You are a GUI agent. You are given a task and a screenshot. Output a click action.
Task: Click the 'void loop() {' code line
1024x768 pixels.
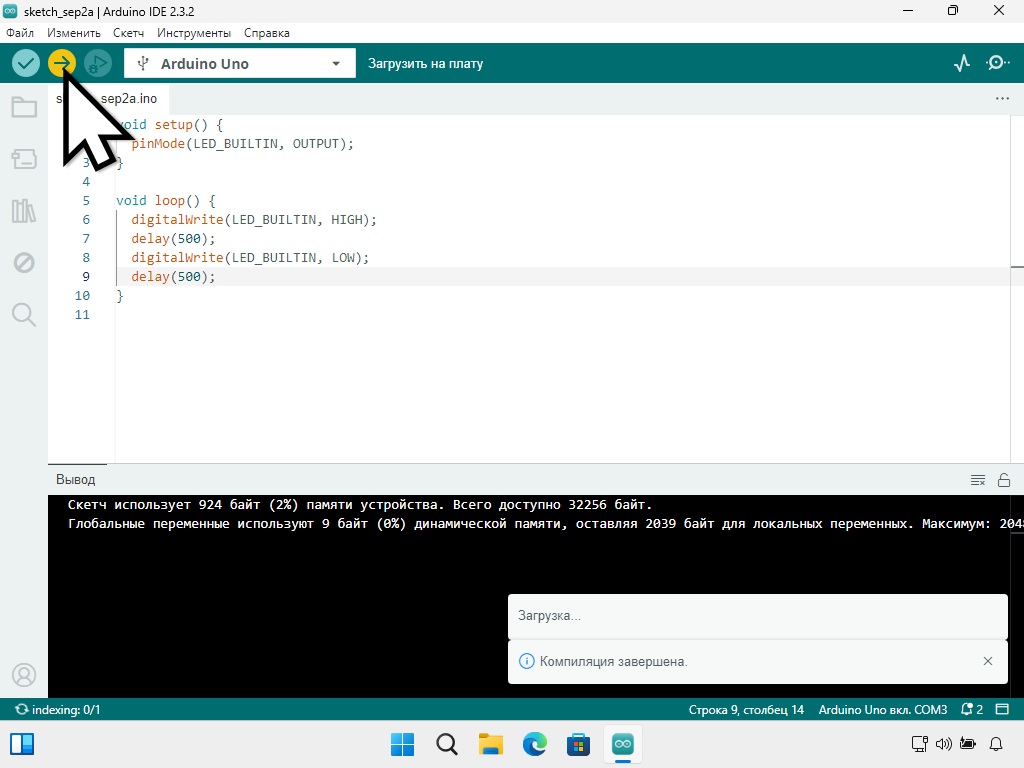point(166,200)
